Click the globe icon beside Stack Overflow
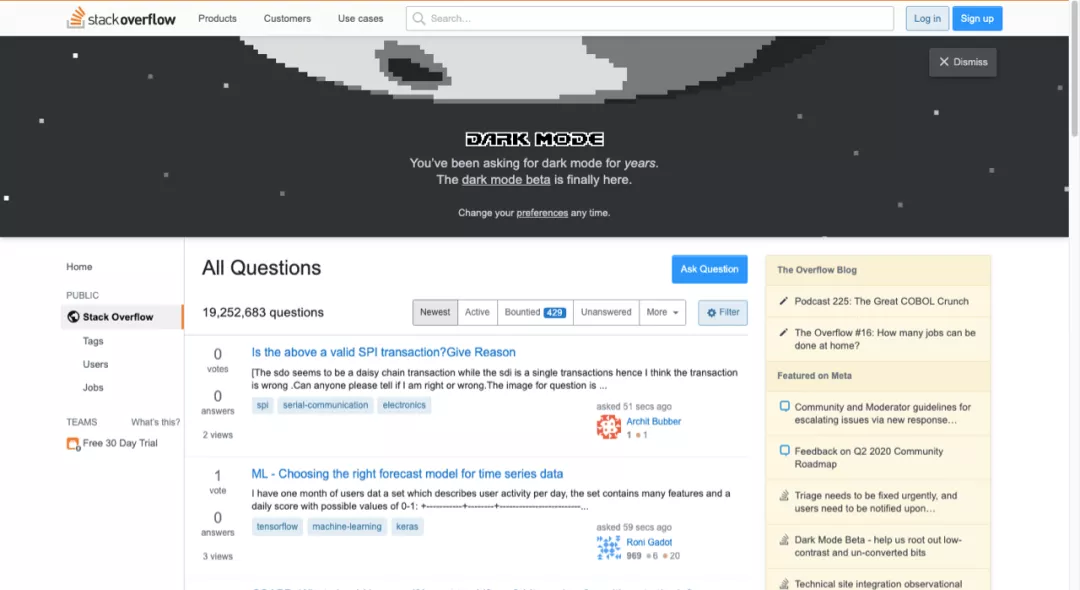1080x590 pixels. click(74, 317)
